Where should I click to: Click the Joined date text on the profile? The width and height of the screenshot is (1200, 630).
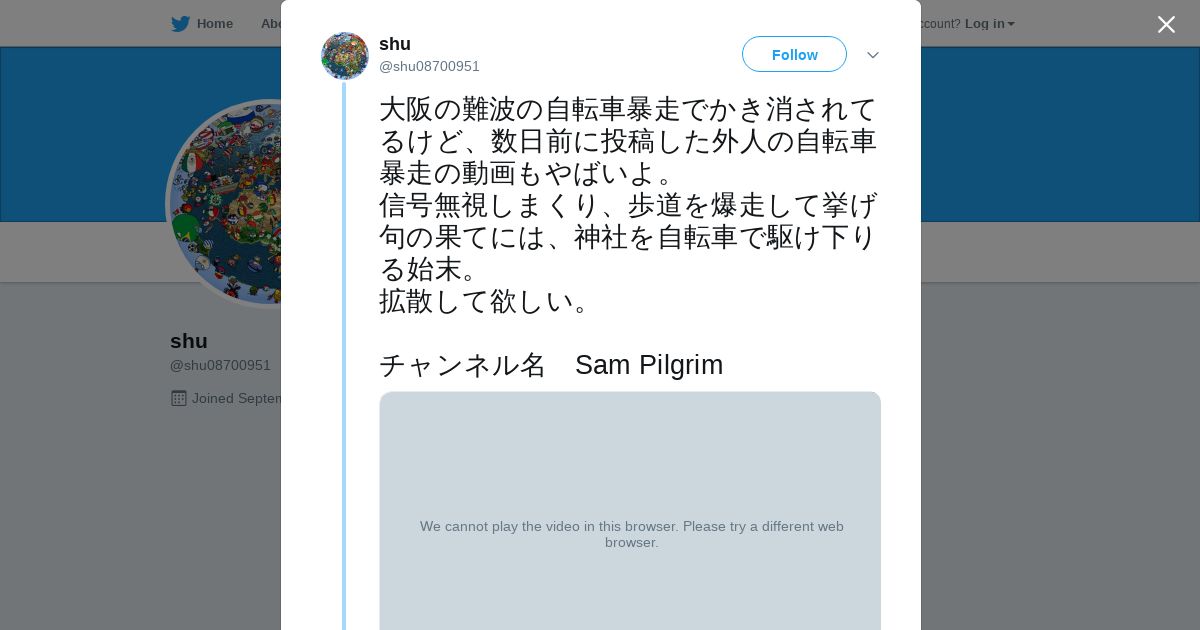coord(236,398)
